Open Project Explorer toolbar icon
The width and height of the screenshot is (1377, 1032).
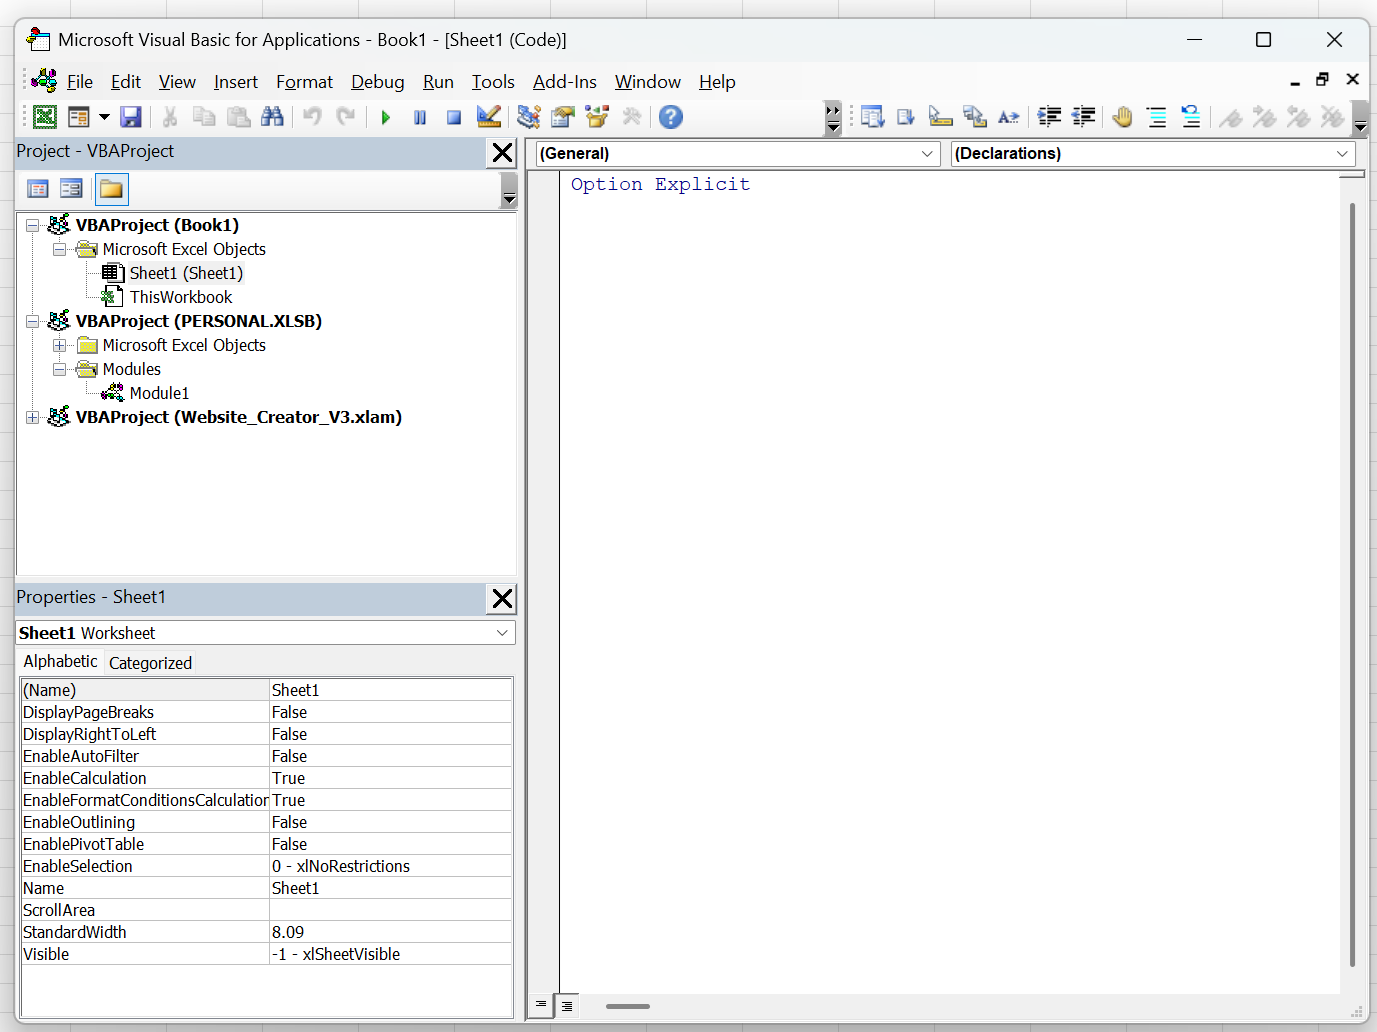click(529, 117)
